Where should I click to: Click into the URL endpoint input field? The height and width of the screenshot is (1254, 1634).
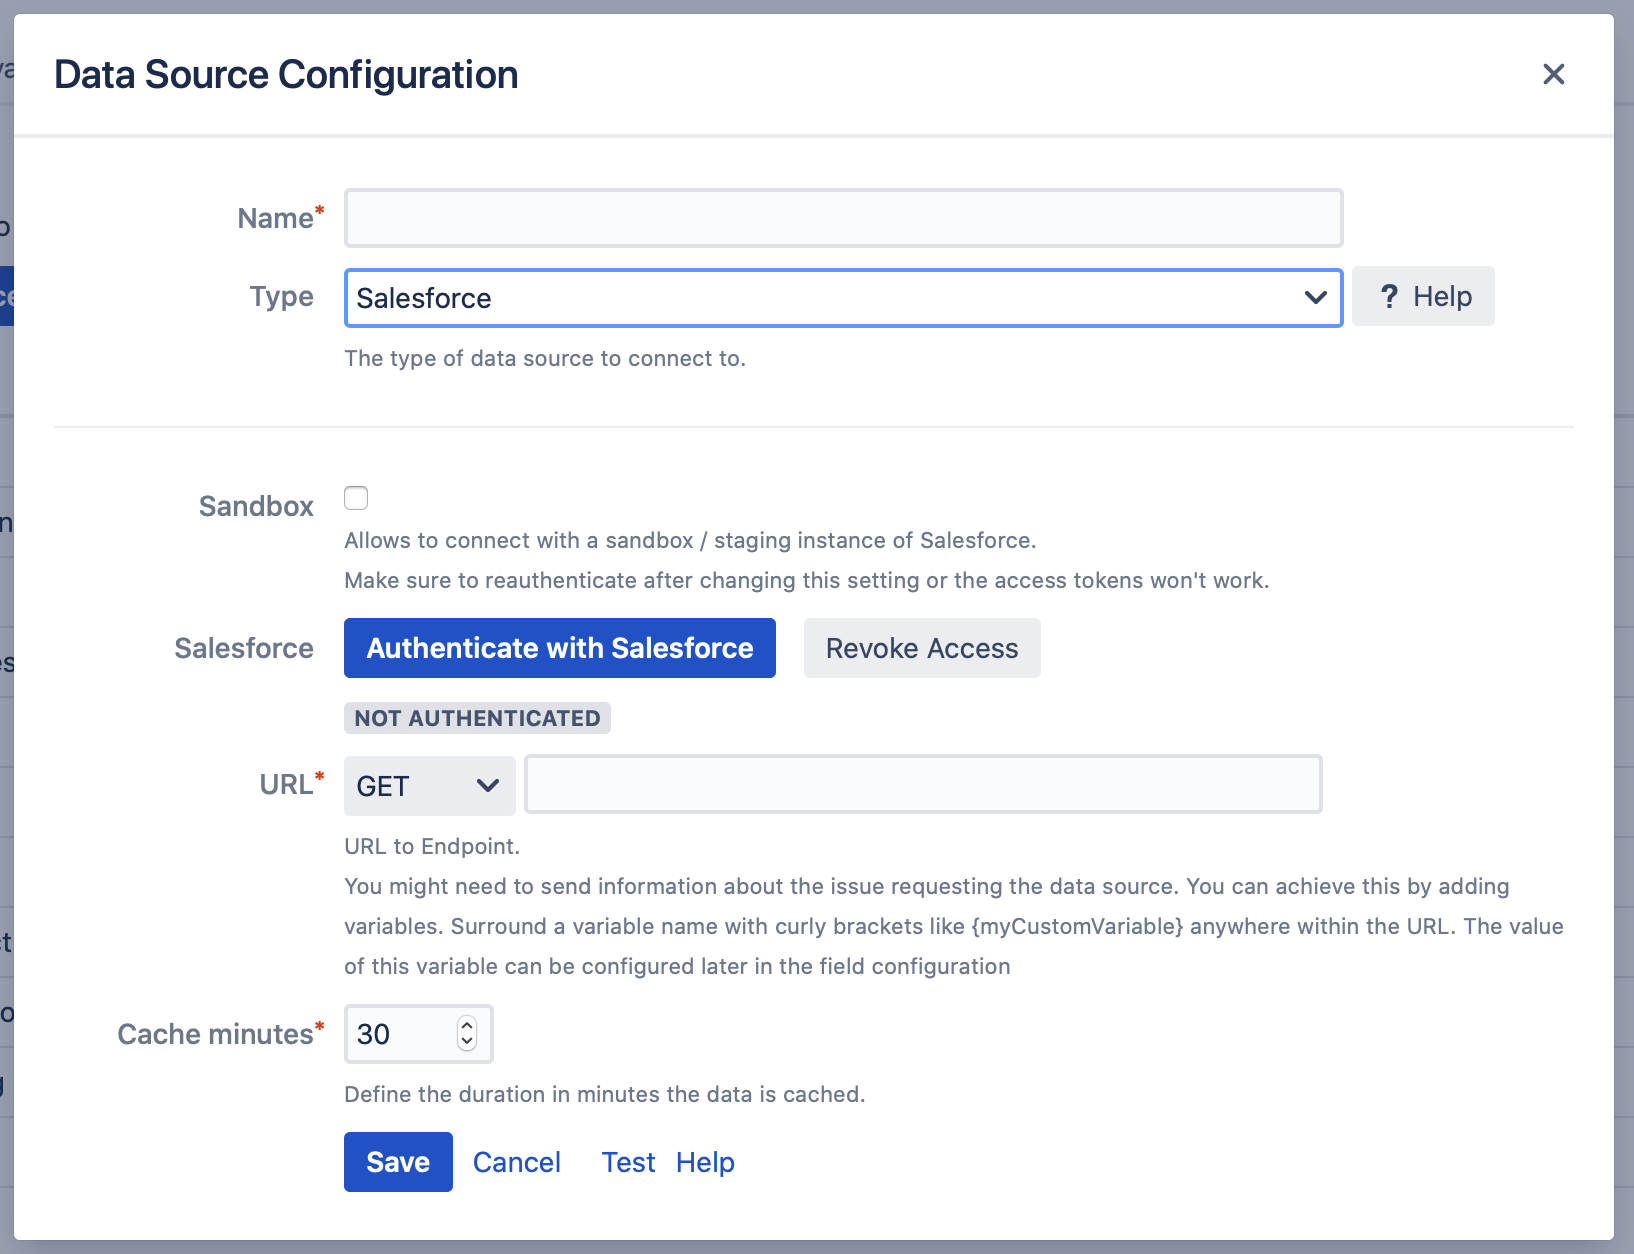[924, 784]
